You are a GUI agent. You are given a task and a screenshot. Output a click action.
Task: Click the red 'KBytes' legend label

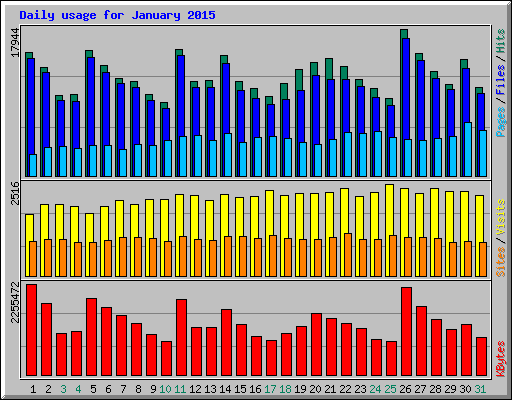click(501, 359)
